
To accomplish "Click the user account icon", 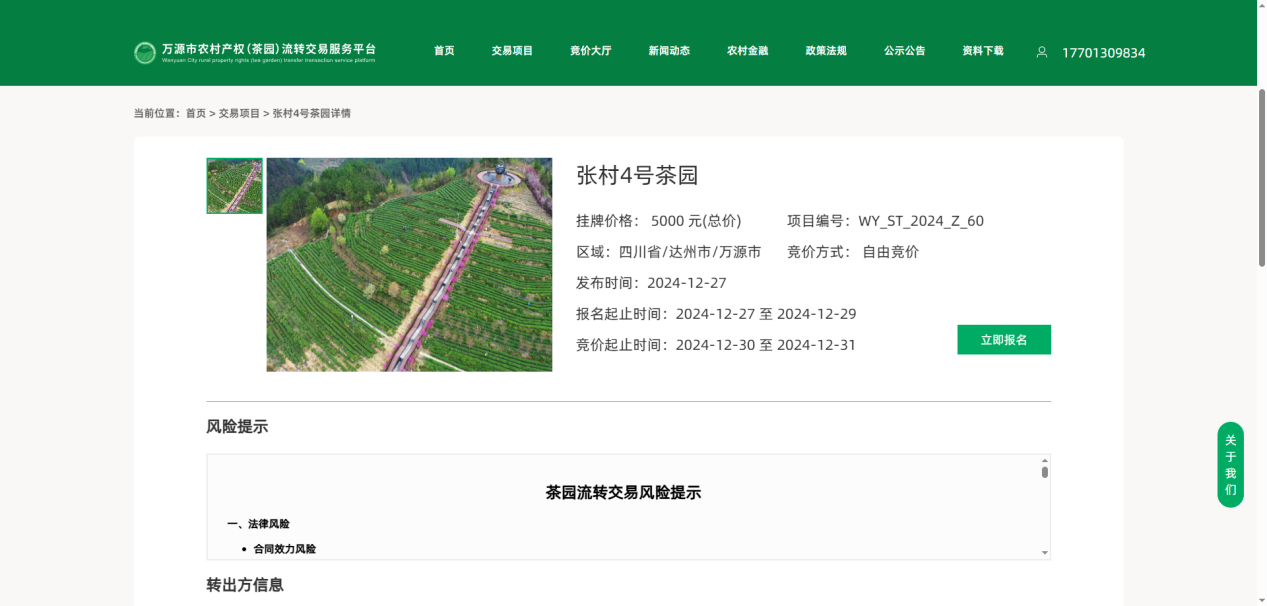I will (1042, 52).
